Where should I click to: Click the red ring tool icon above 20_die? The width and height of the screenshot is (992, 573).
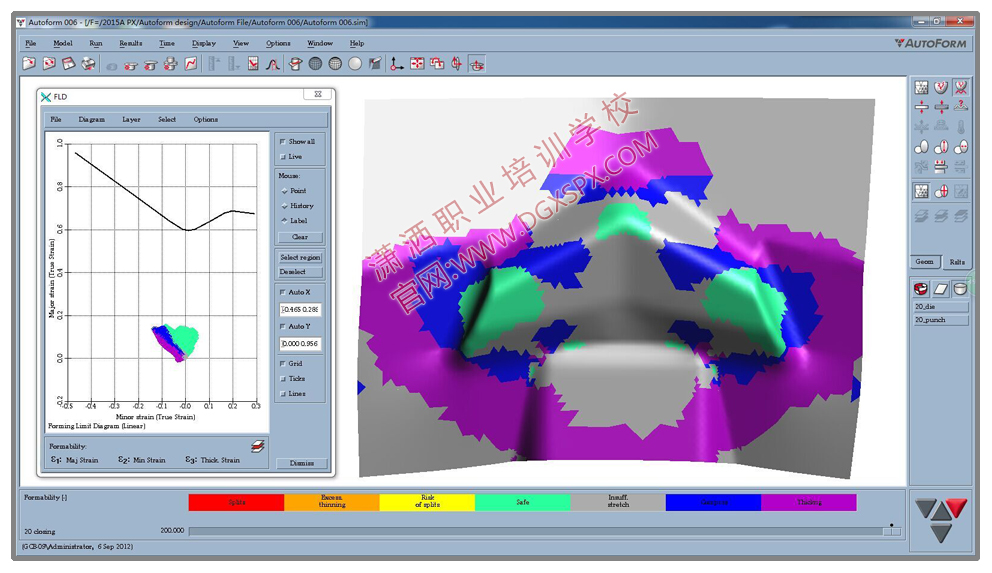pyautogui.click(x=921, y=289)
